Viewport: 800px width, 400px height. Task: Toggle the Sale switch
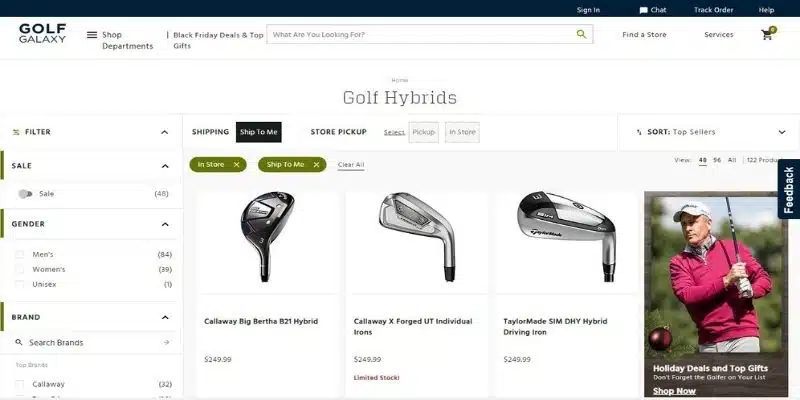pos(25,194)
